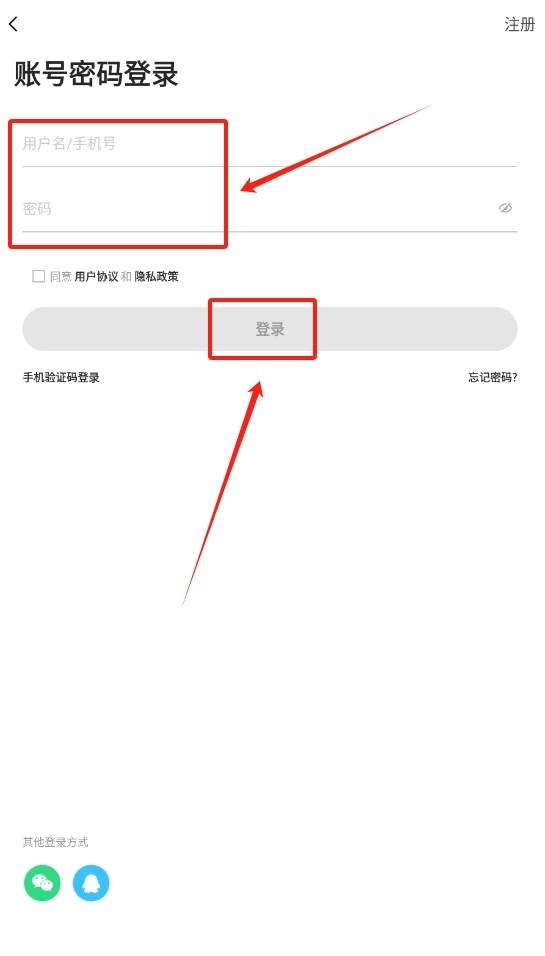Switch to 手机验证码登录
545x956 pixels.
click(x=61, y=377)
